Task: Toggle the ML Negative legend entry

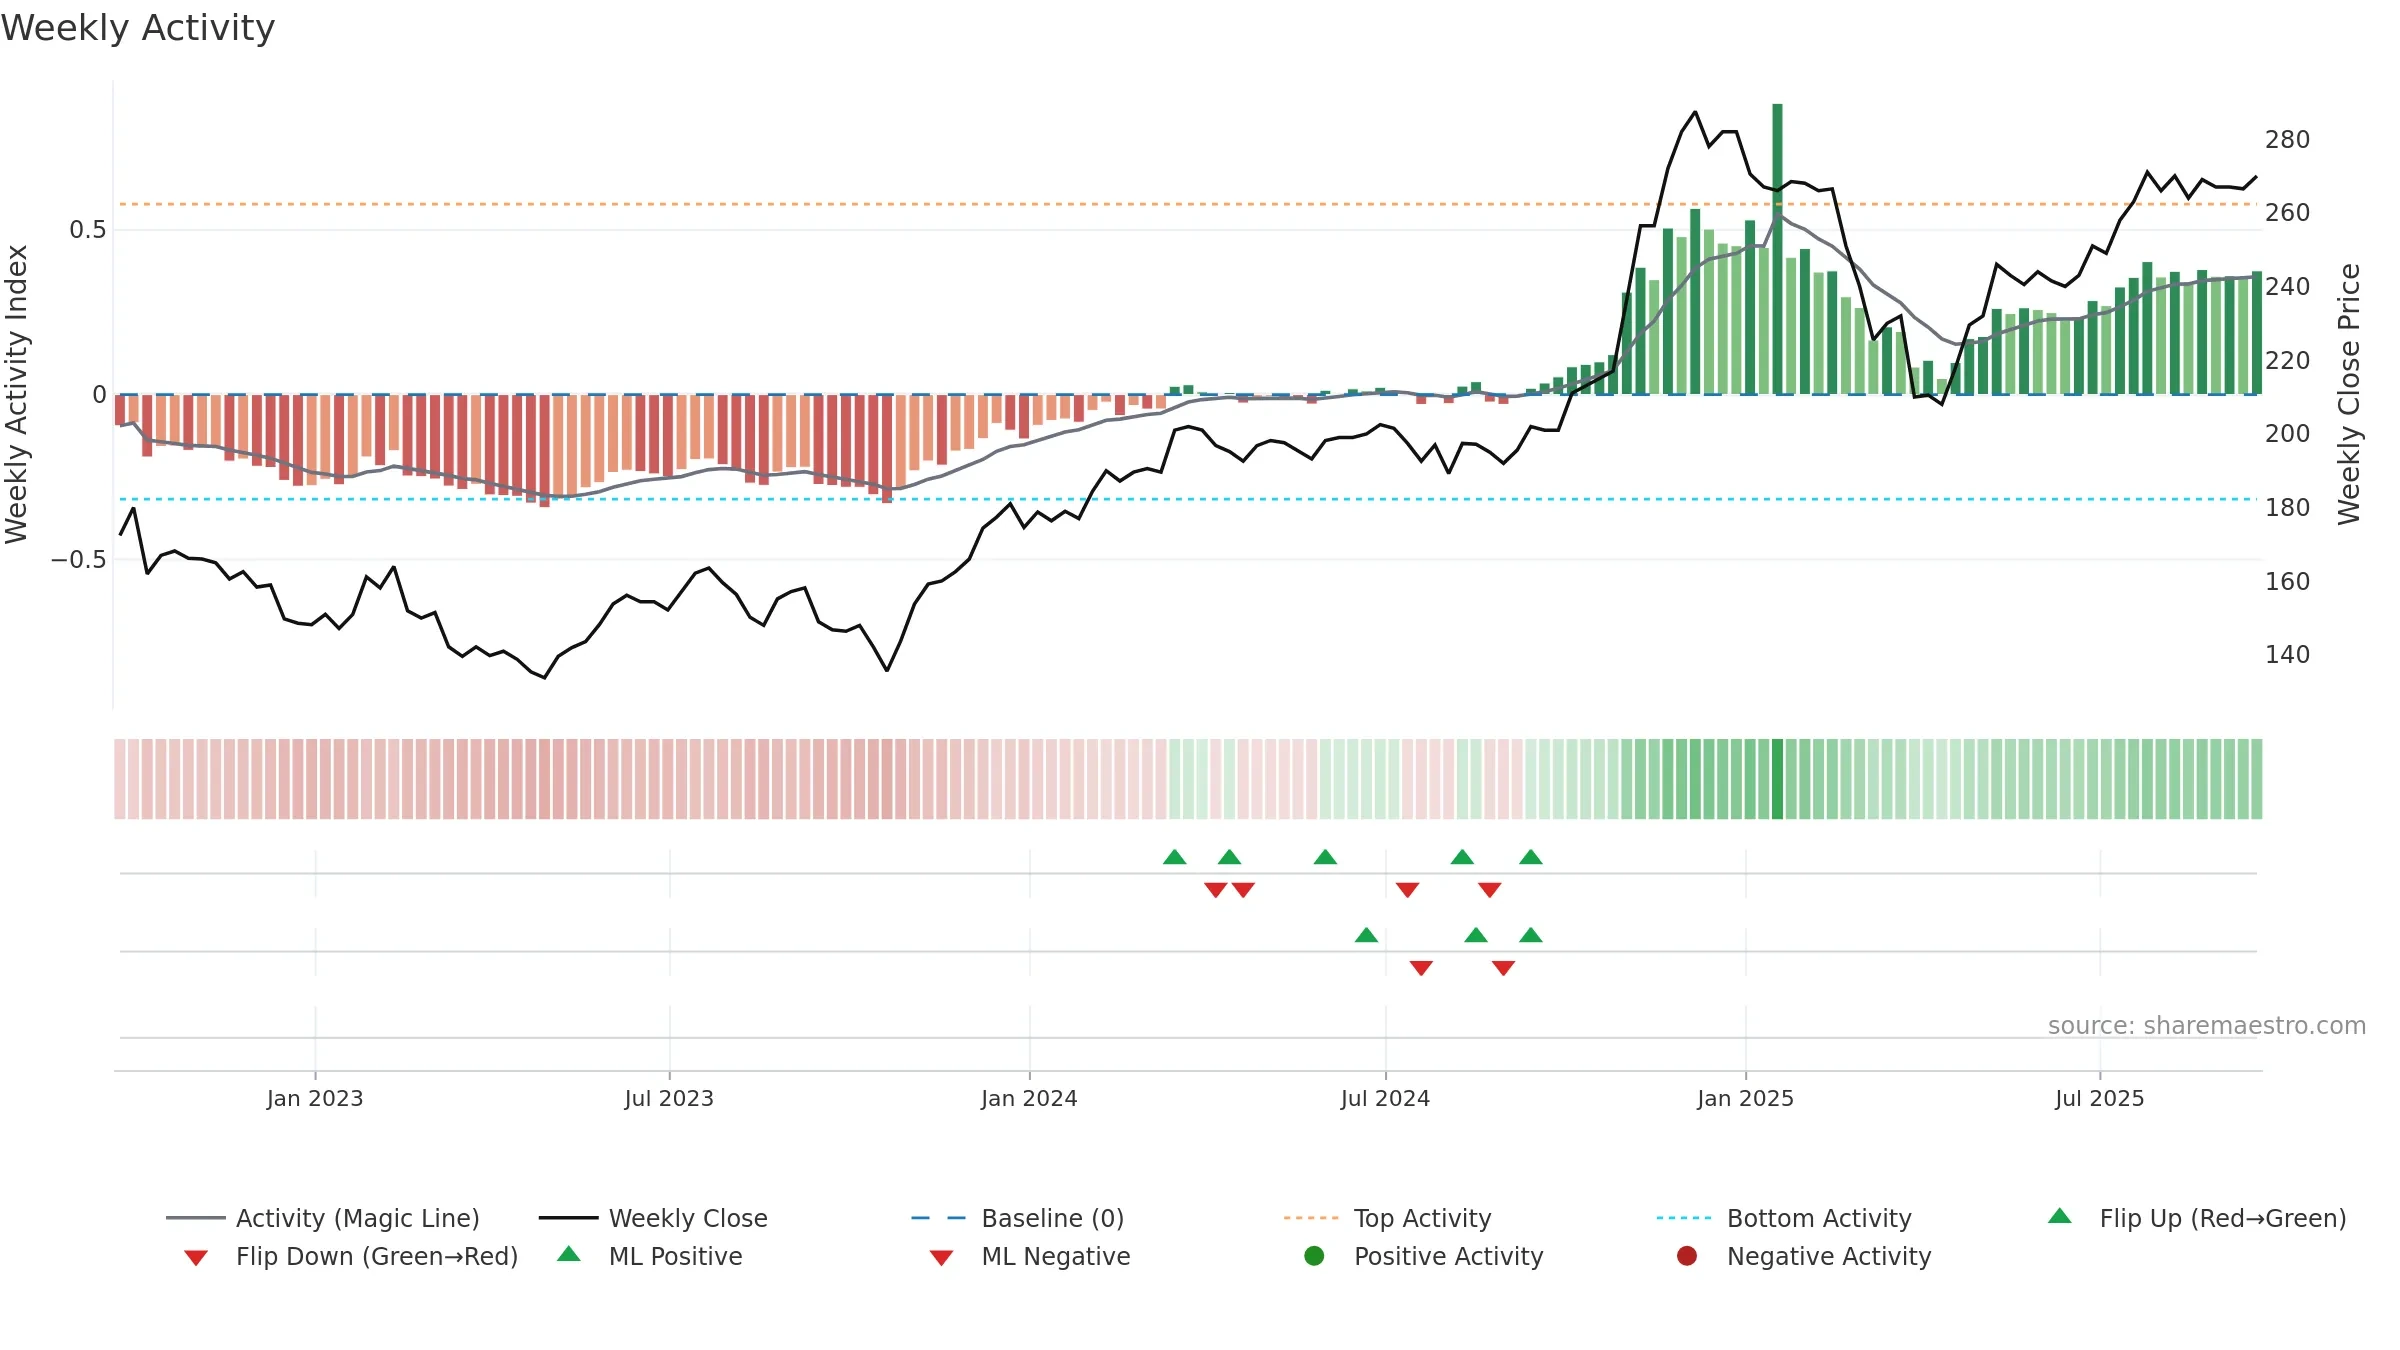Action: pyautogui.click(x=1030, y=1256)
